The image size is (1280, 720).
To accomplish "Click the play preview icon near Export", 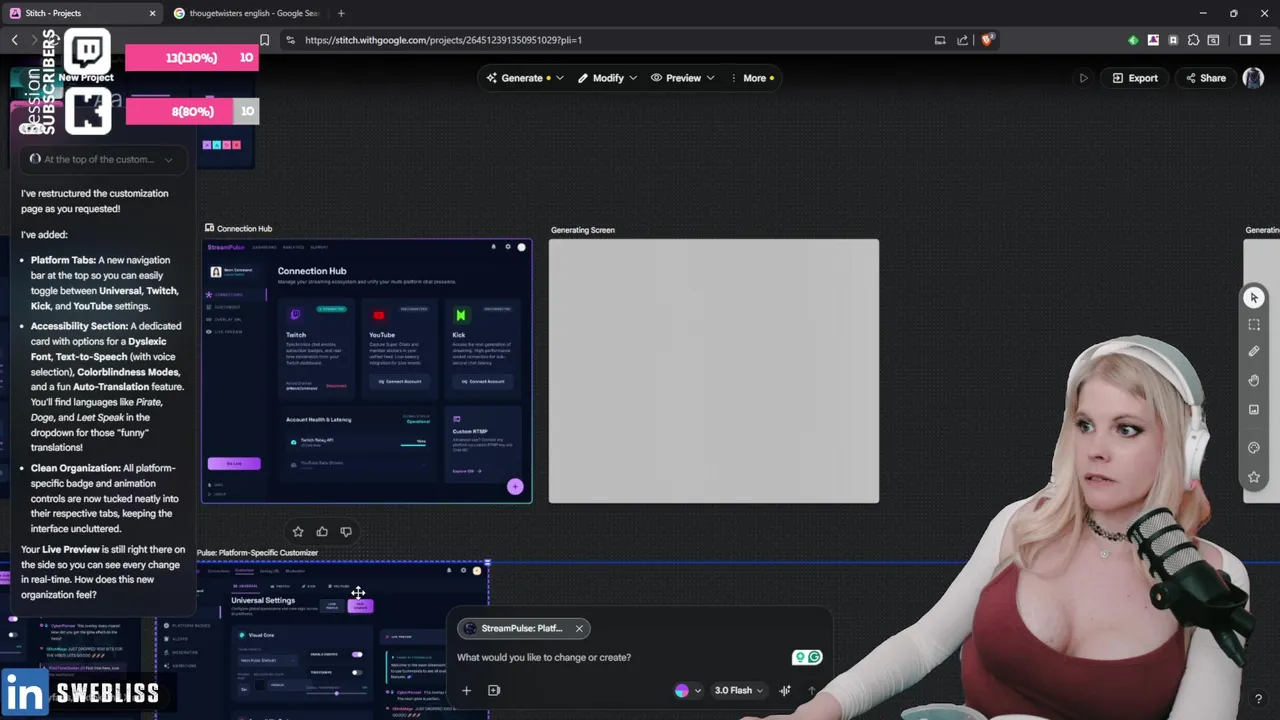I will click(x=1083, y=78).
